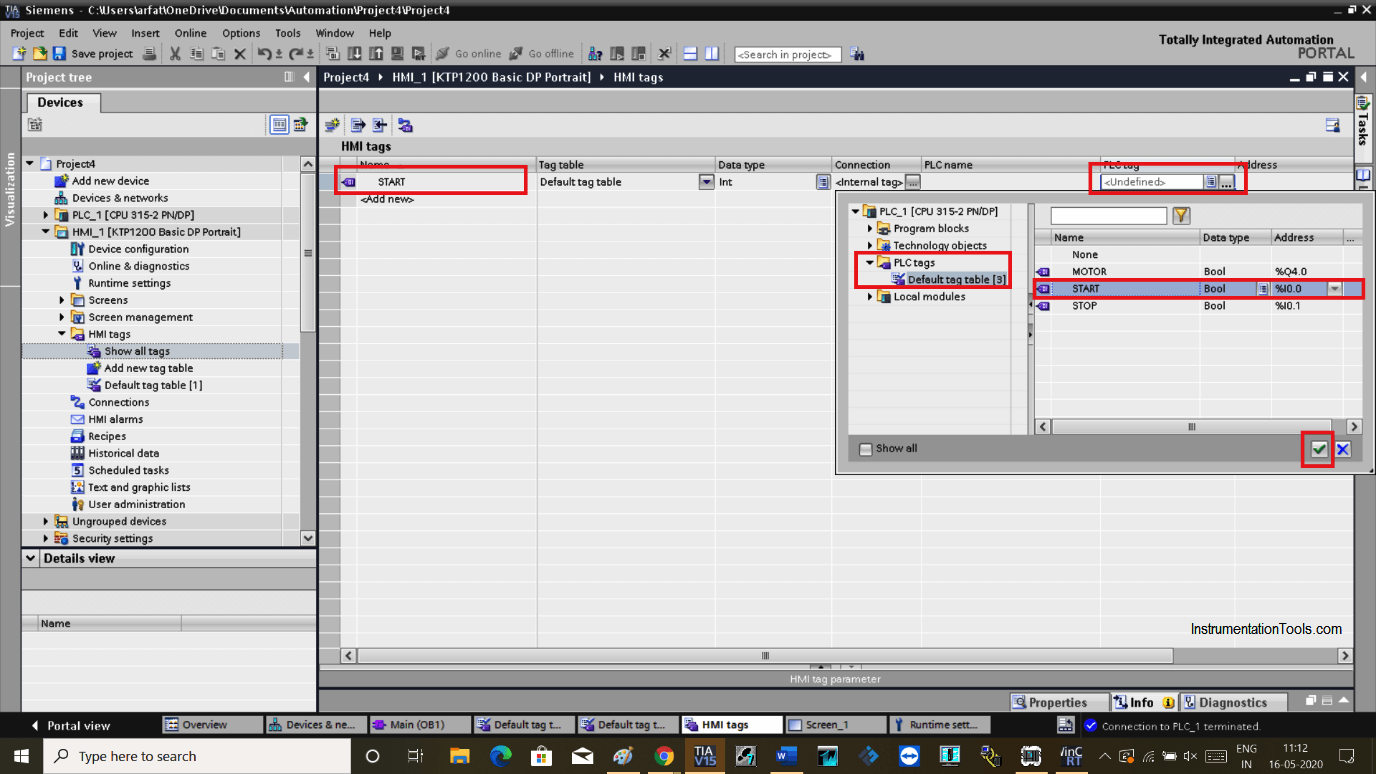Open the Tag table dropdown arrow
The width and height of the screenshot is (1376, 774).
[x=707, y=182]
